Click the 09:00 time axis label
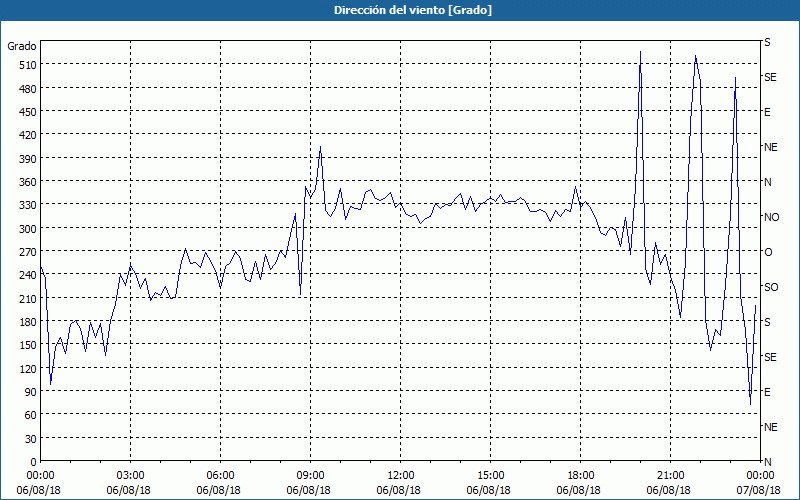This screenshot has height=500, width=800. (x=310, y=476)
